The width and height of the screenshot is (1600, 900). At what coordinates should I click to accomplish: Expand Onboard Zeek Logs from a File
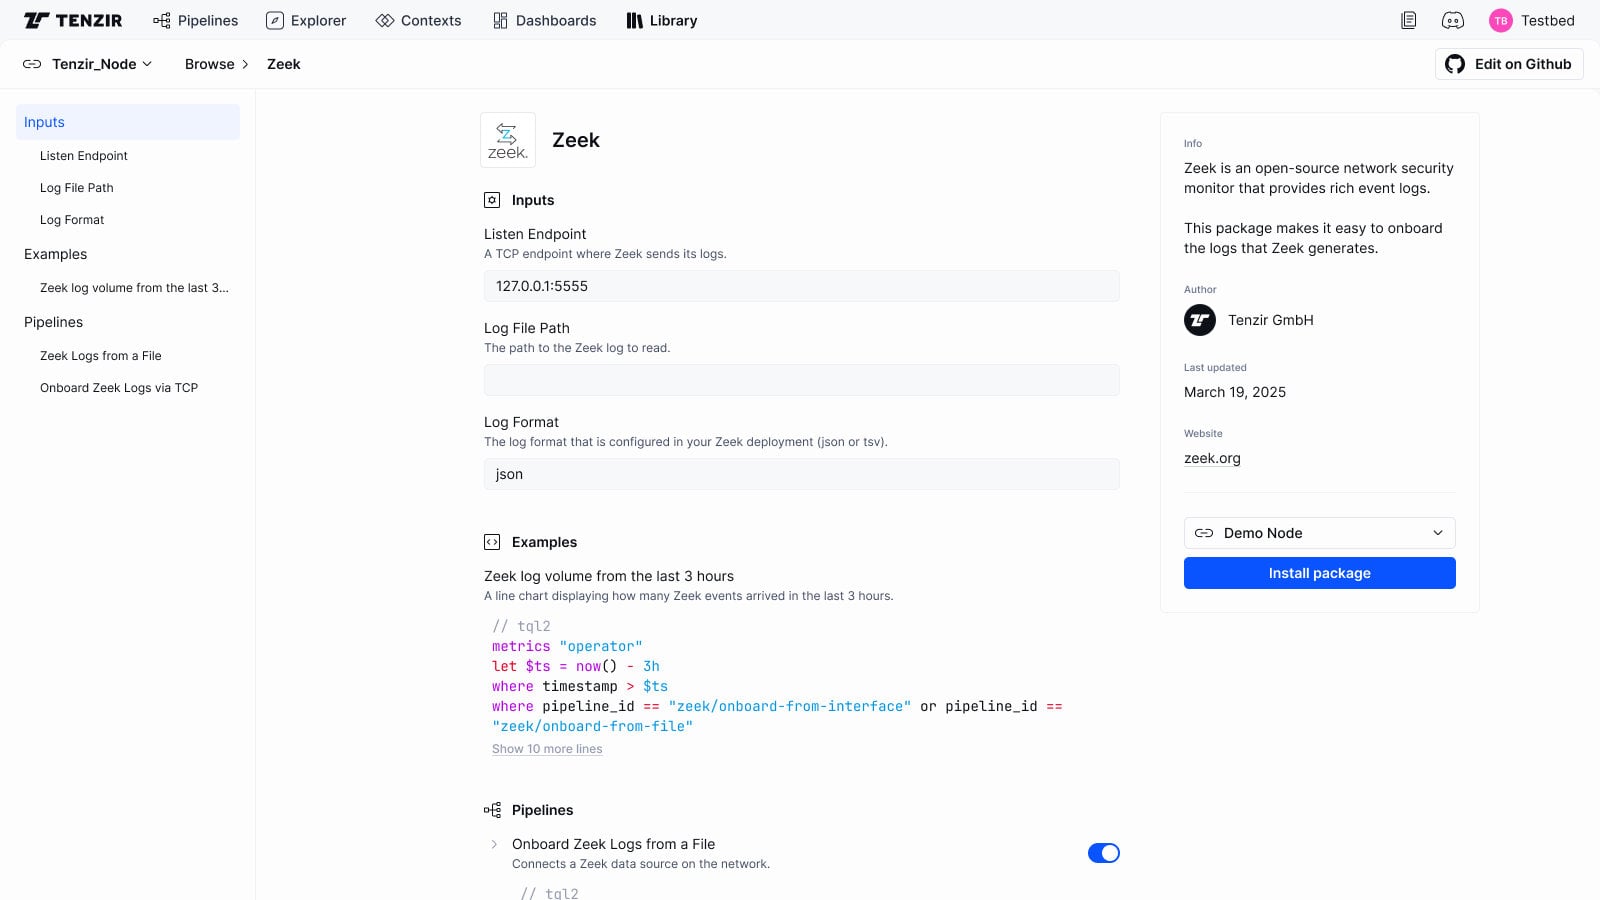coord(494,844)
